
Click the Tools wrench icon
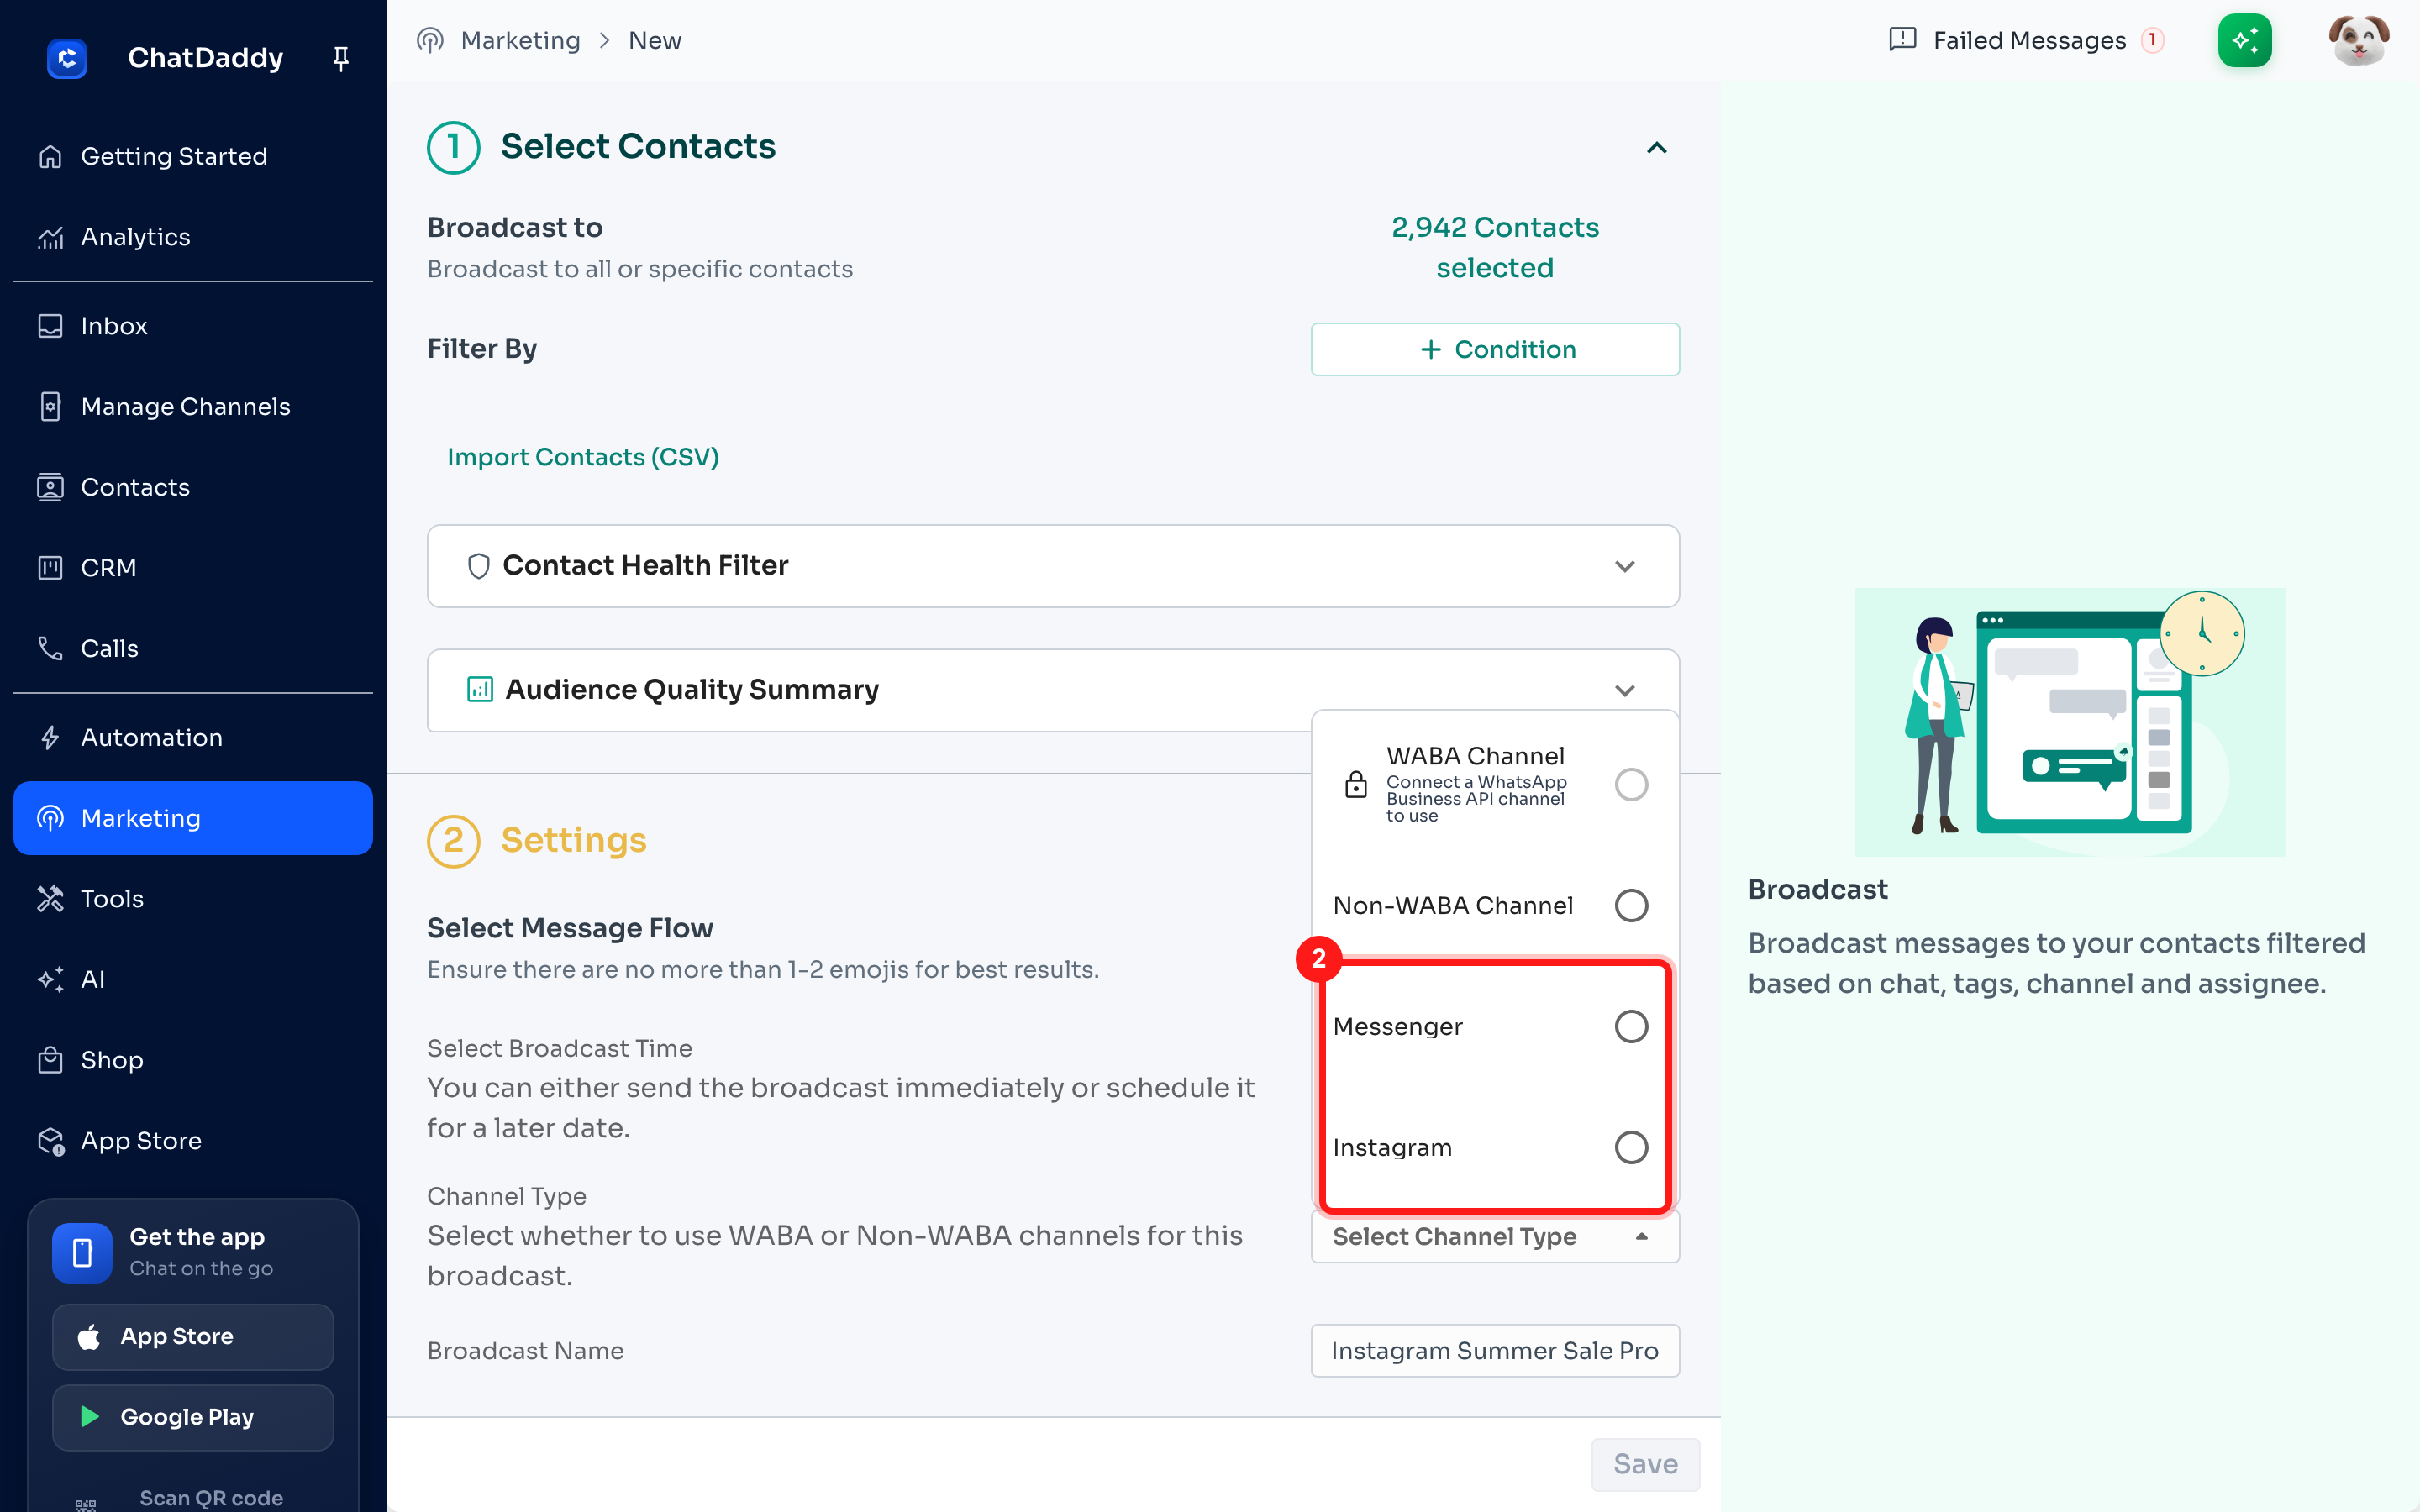coord(50,899)
